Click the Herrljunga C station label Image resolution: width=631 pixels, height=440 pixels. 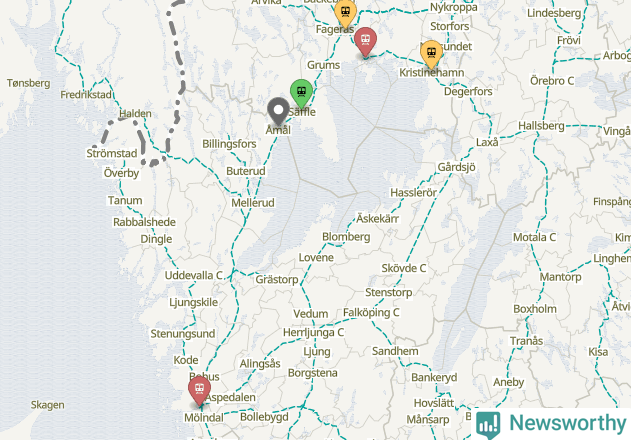(x=313, y=333)
